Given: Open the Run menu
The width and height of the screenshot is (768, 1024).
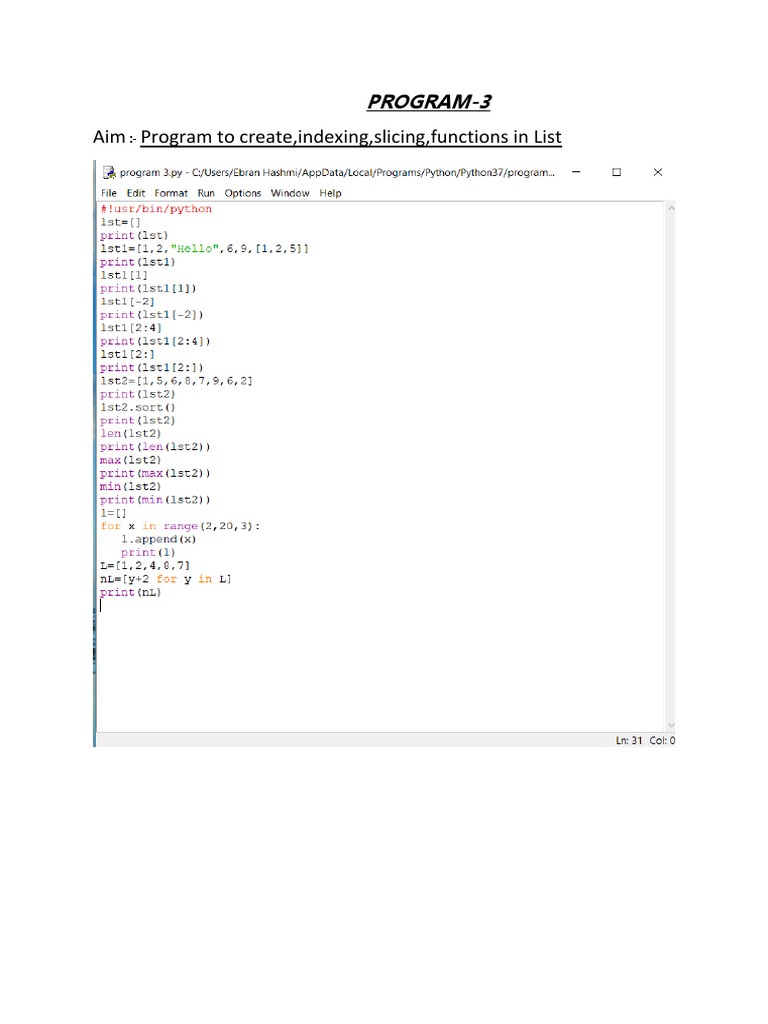Looking at the screenshot, I should (x=206, y=193).
